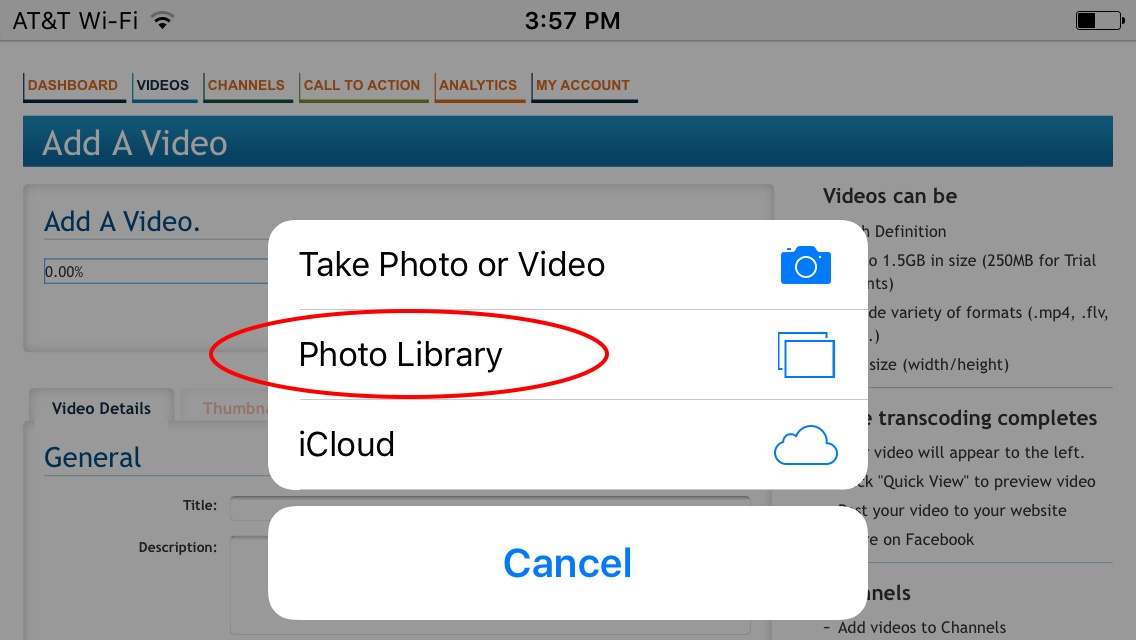The width and height of the screenshot is (1136, 640).
Task: Tap the battery indicator icon
Action: 1100,20
